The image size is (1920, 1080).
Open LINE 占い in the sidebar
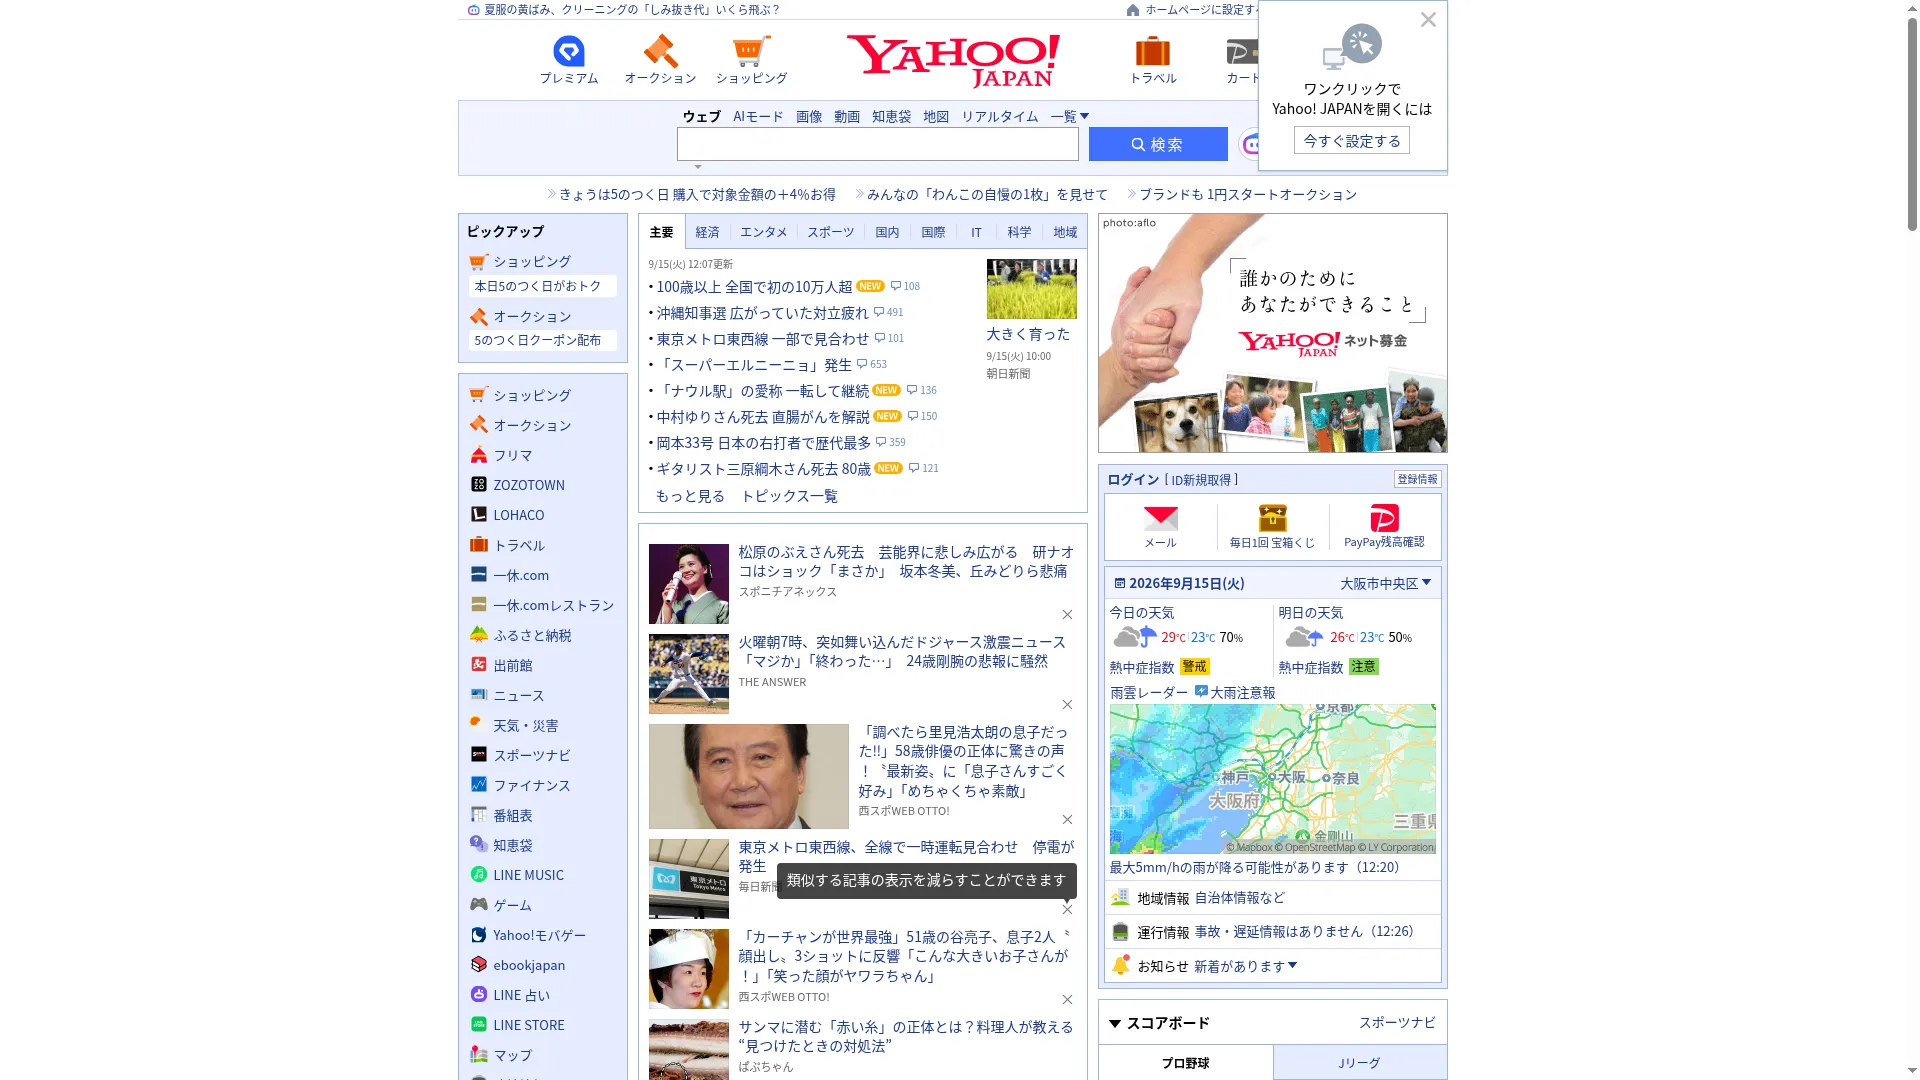point(521,995)
